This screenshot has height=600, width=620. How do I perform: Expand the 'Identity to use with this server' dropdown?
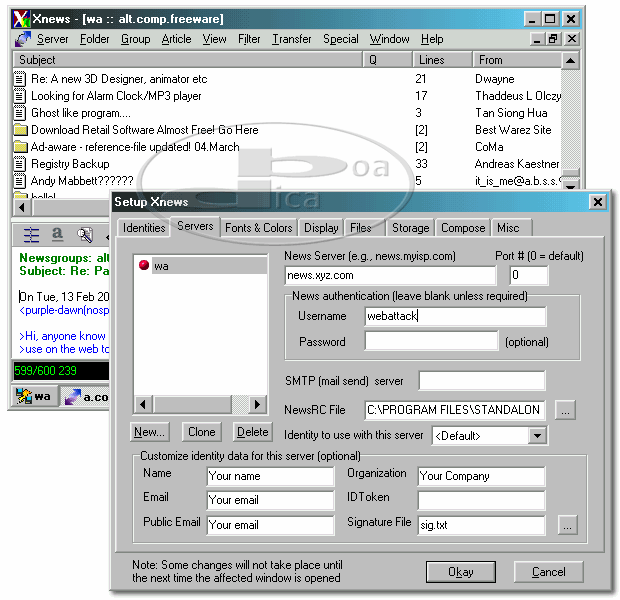coord(538,436)
